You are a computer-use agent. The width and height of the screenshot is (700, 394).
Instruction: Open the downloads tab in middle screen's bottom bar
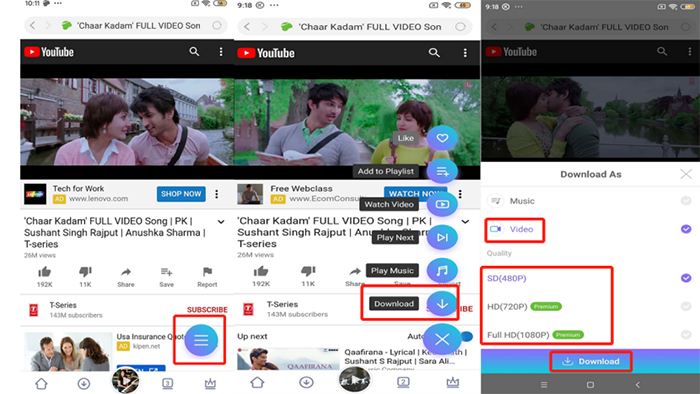pos(306,382)
